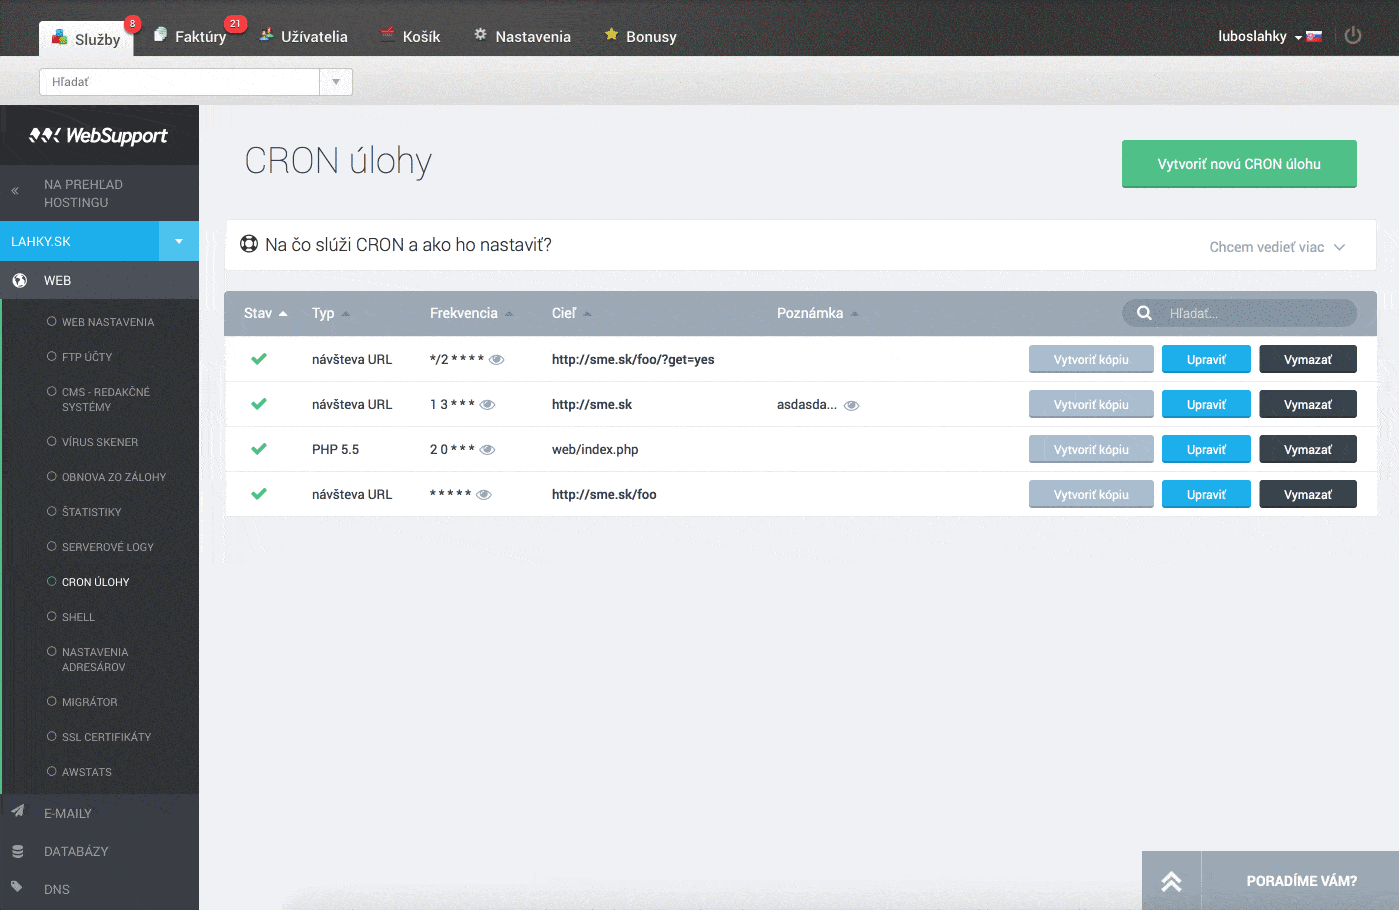
Task: Open the Nastavenia tab
Action: [522, 37]
